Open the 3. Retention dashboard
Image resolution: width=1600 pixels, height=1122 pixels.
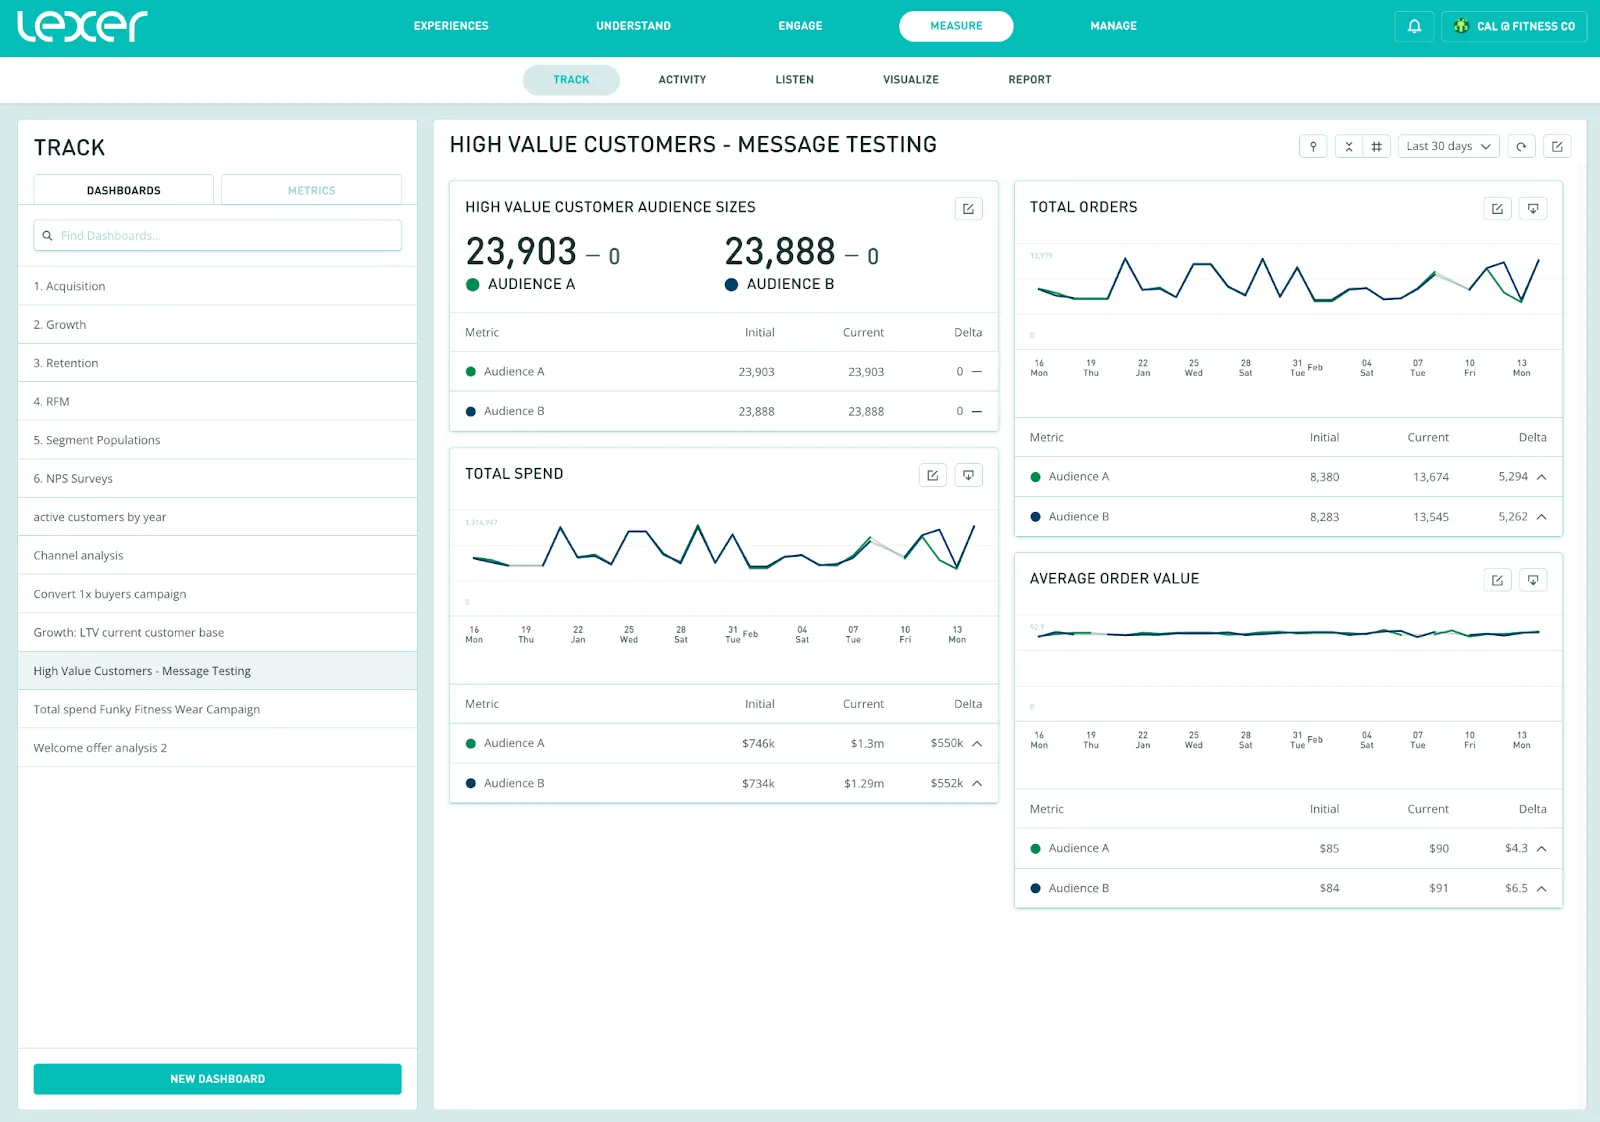(x=217, y=363)
